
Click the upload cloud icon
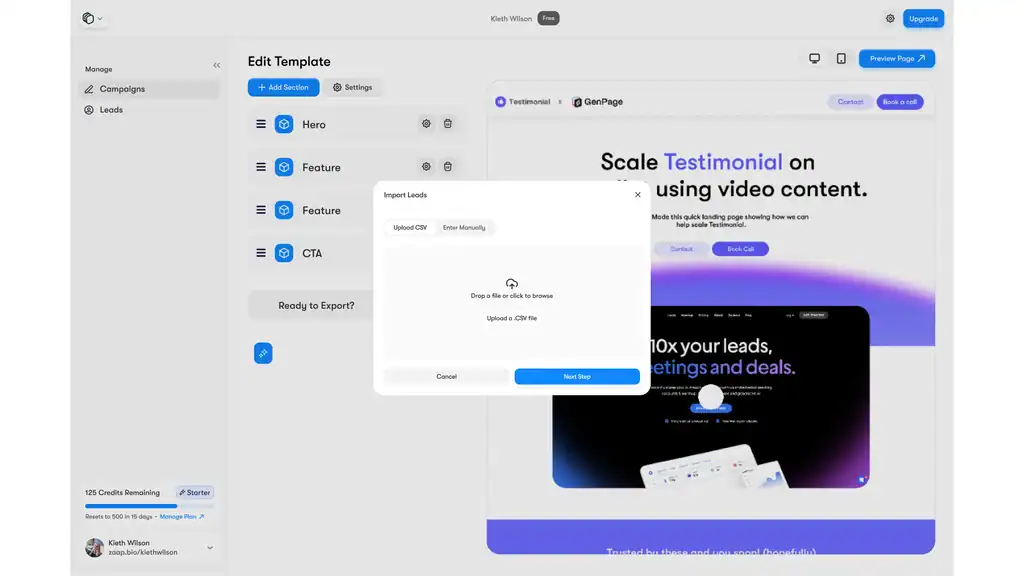click(x=512, y=284)
